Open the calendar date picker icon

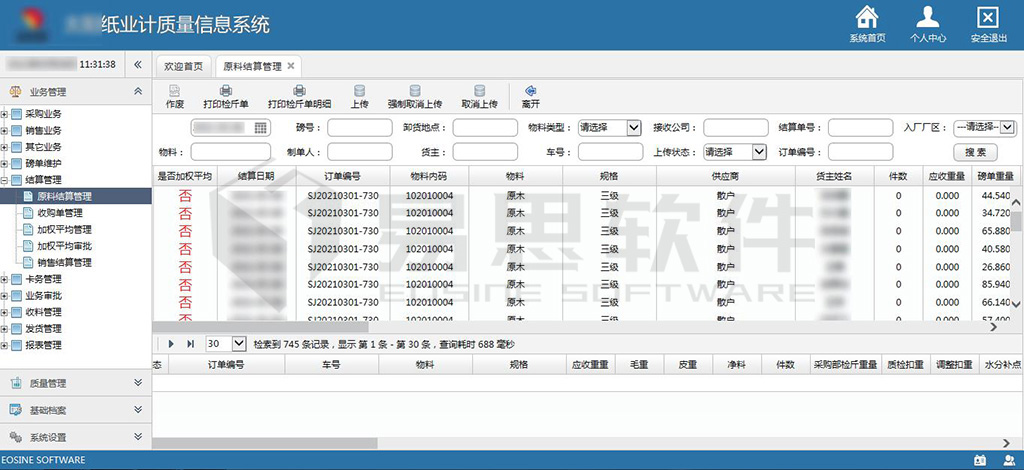pos(261,128)
